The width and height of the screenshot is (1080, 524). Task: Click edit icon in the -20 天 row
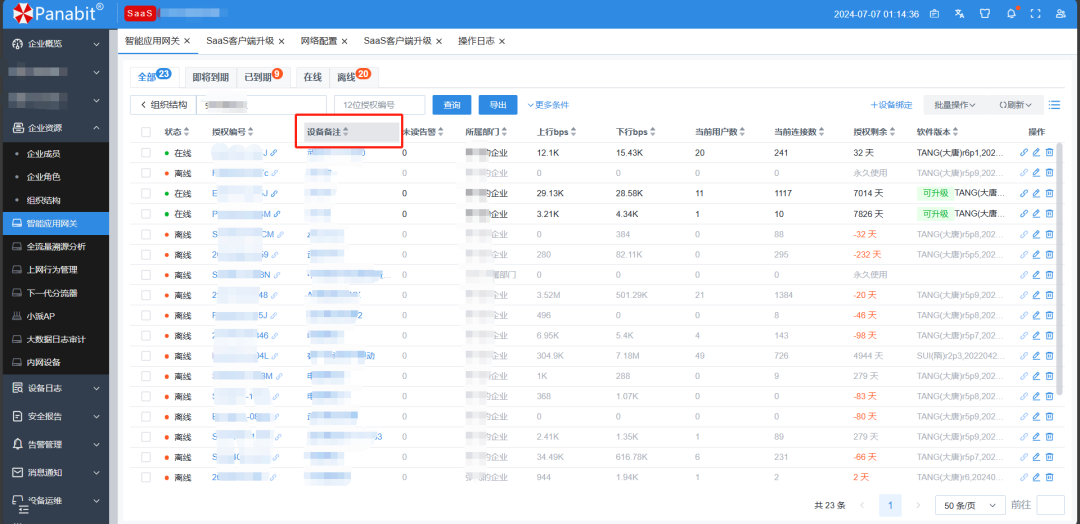pos(1036,295)
